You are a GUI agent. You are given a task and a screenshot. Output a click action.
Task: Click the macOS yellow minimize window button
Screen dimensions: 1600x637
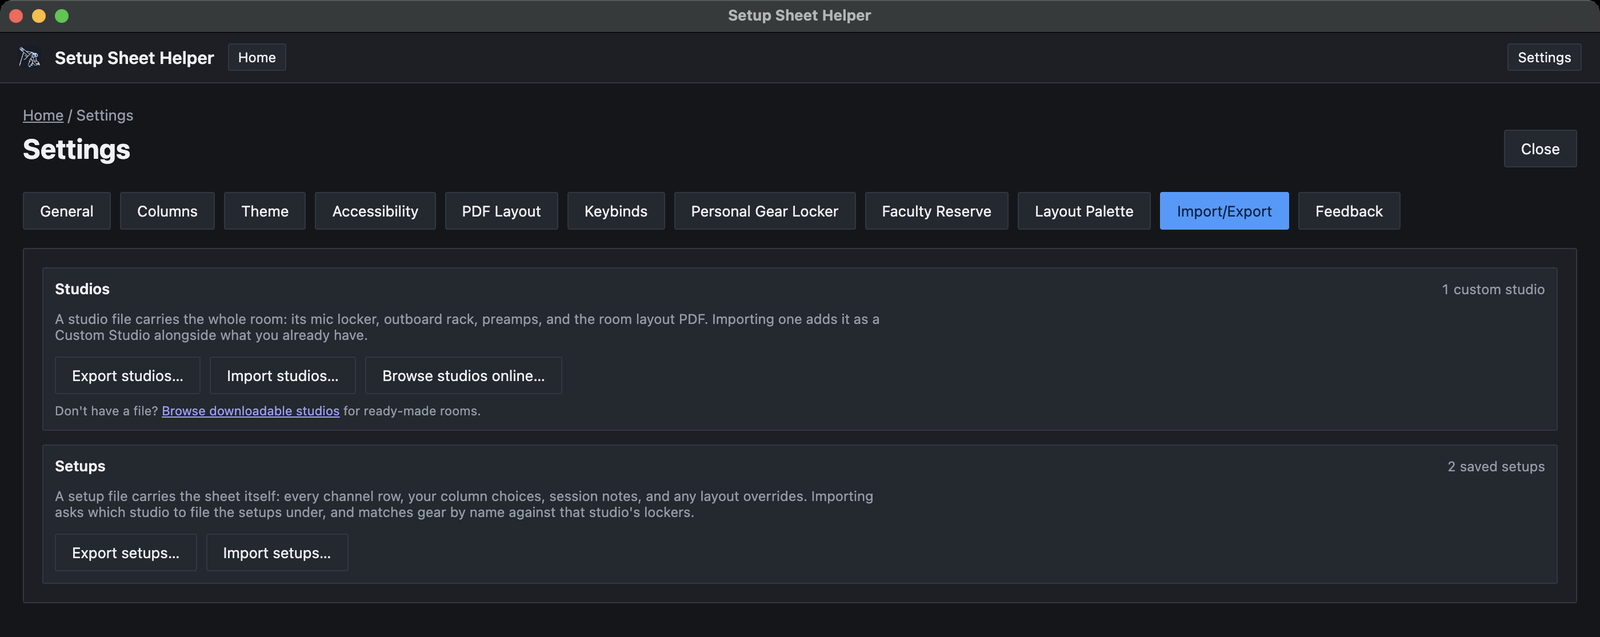(x=39, y=16)
